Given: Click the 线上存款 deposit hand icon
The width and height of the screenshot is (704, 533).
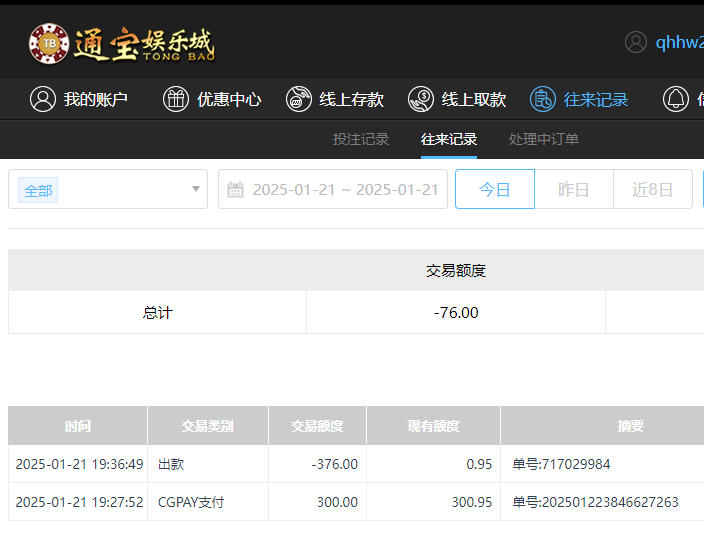Looking at the screenshot, I should pos(299,99).
